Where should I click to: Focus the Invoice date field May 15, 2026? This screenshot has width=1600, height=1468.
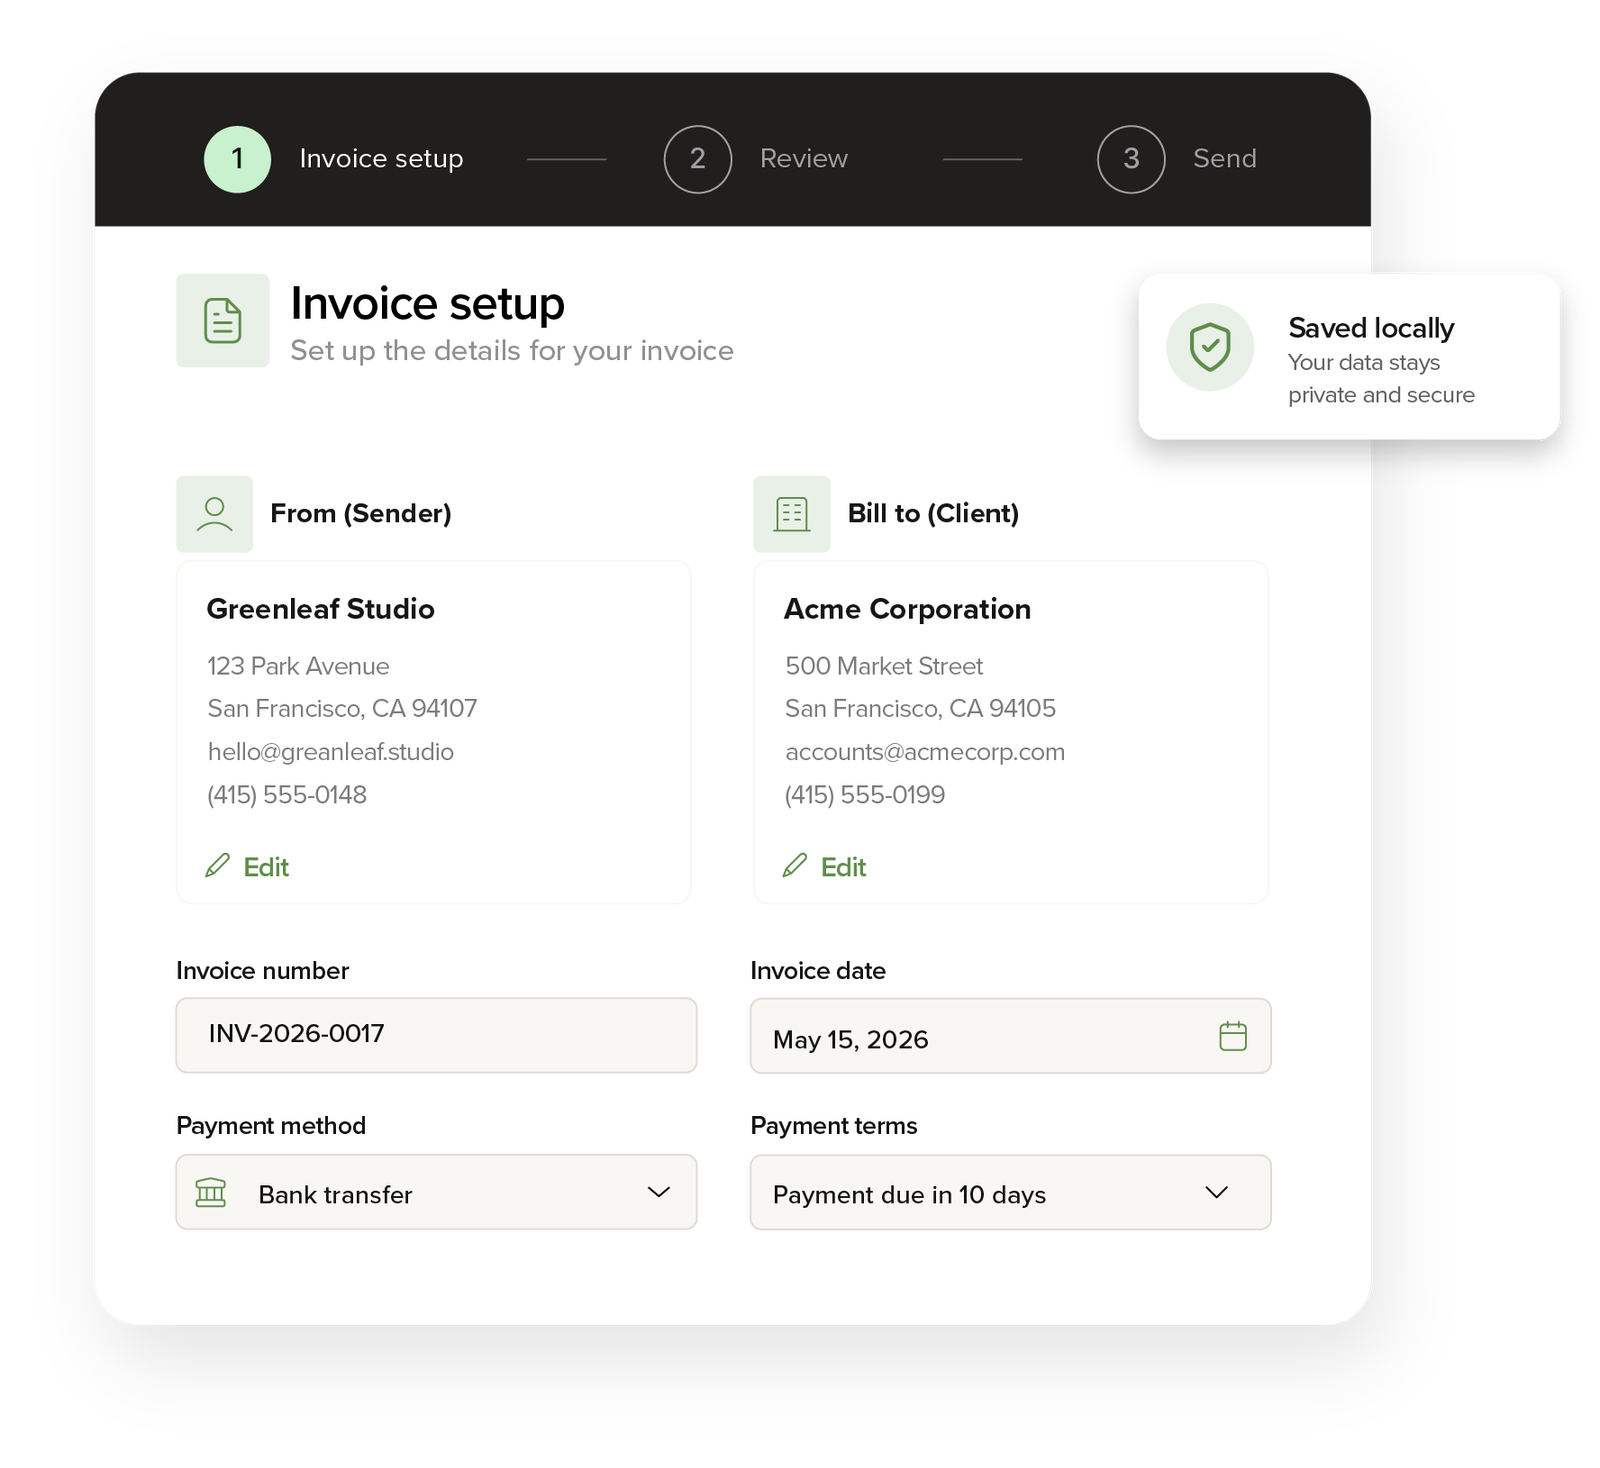1011,1036
